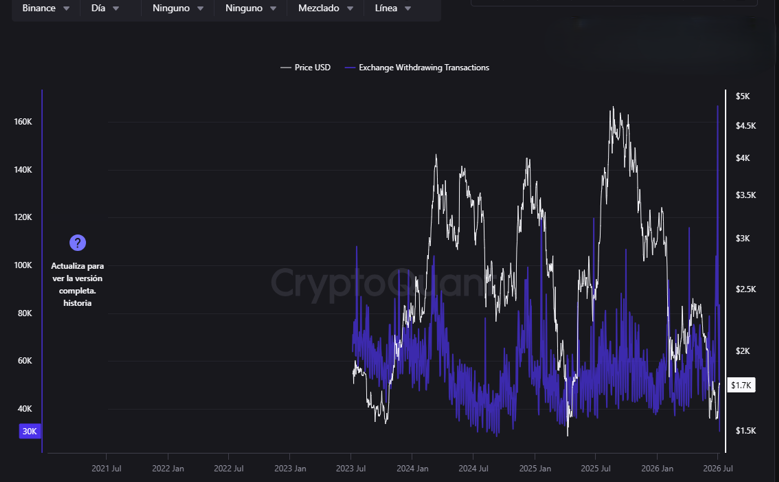
Task: Click the 80K left axis label
Action: (25, 313)
